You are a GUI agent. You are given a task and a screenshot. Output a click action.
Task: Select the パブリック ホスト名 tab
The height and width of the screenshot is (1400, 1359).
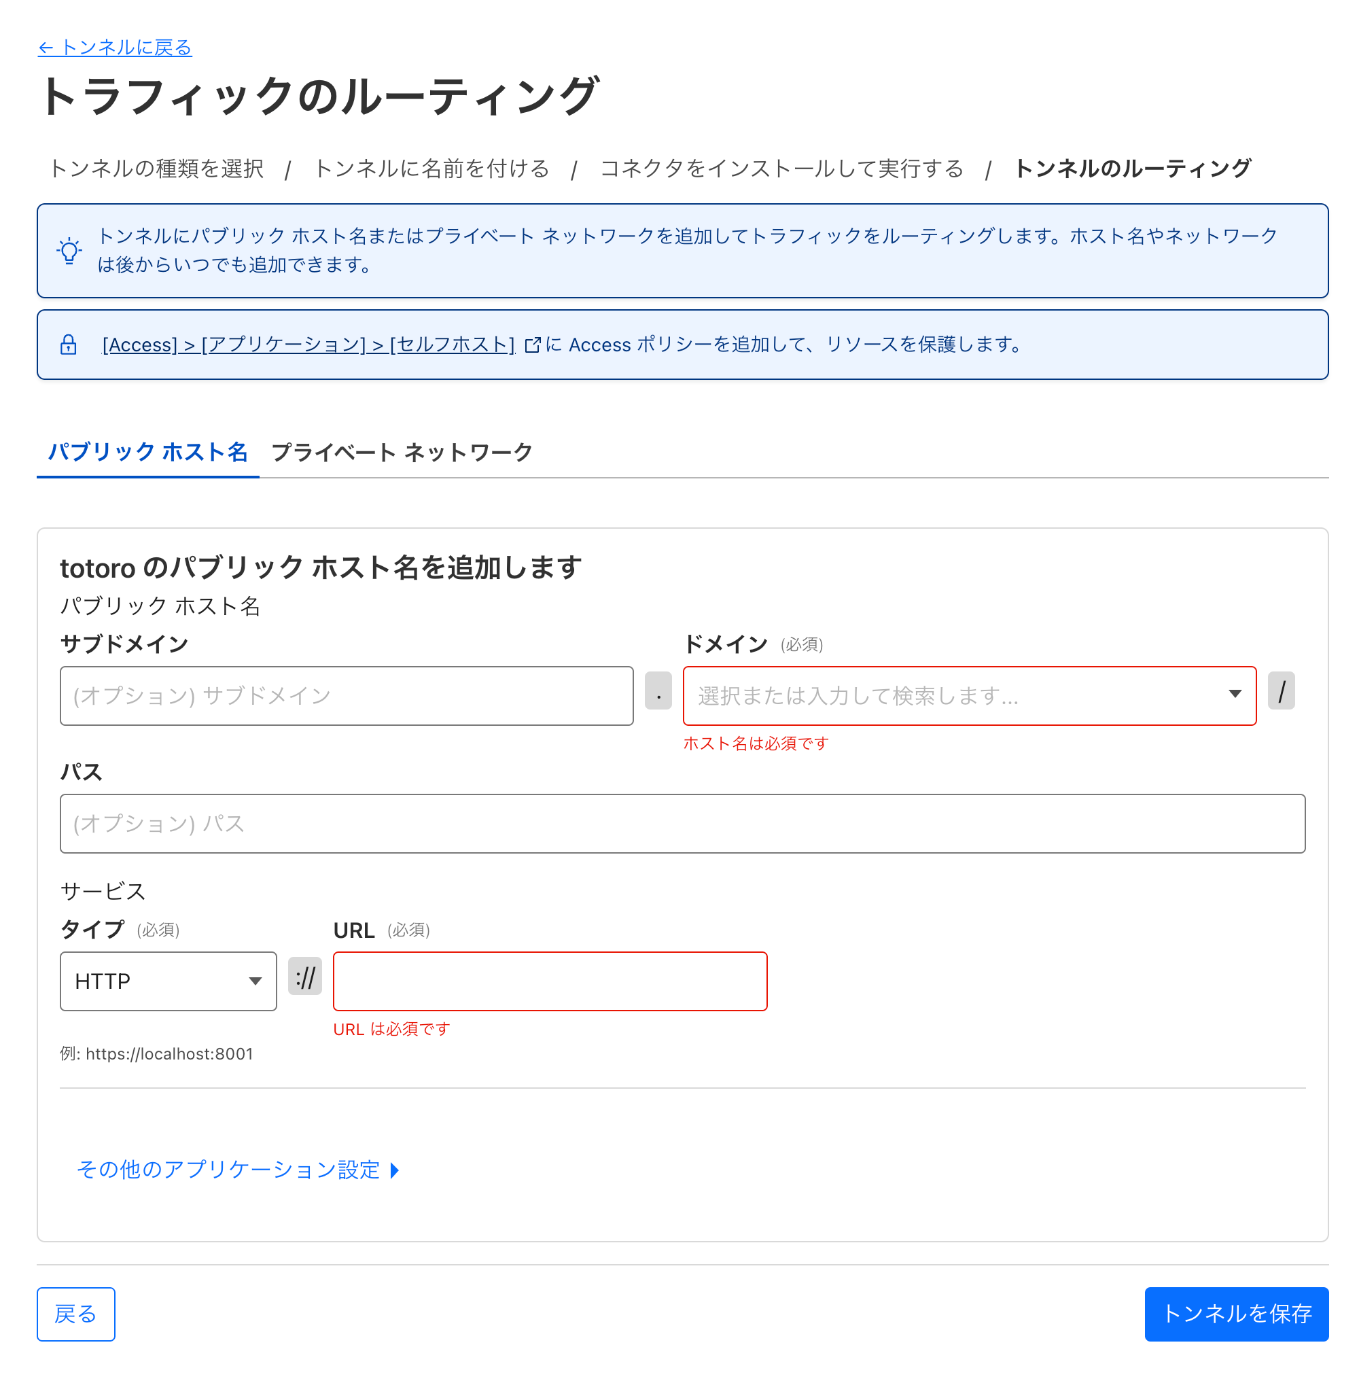pyautogui.click(x=148, y=452)
